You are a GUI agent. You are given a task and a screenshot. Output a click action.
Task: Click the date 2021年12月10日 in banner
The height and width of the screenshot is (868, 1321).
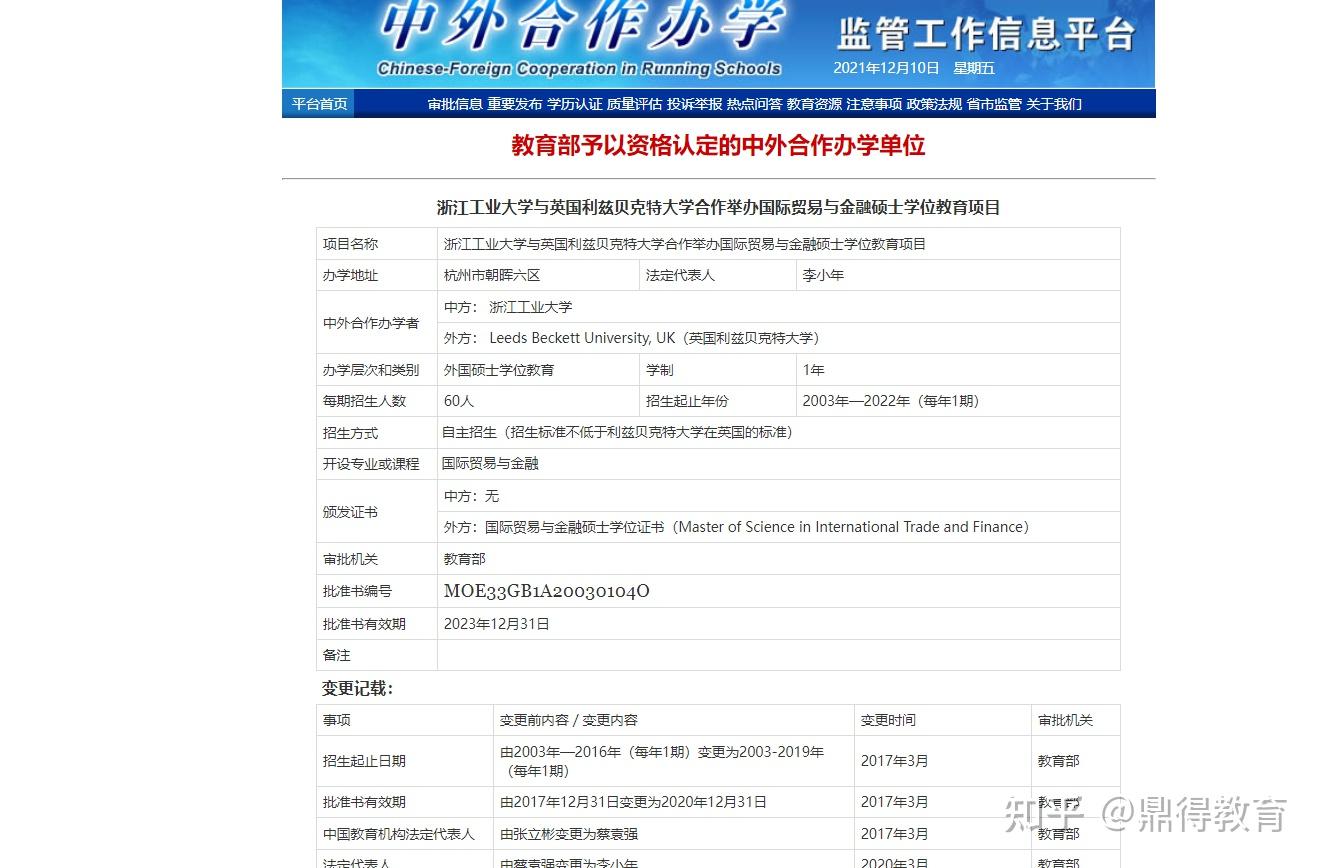[886, 68]
